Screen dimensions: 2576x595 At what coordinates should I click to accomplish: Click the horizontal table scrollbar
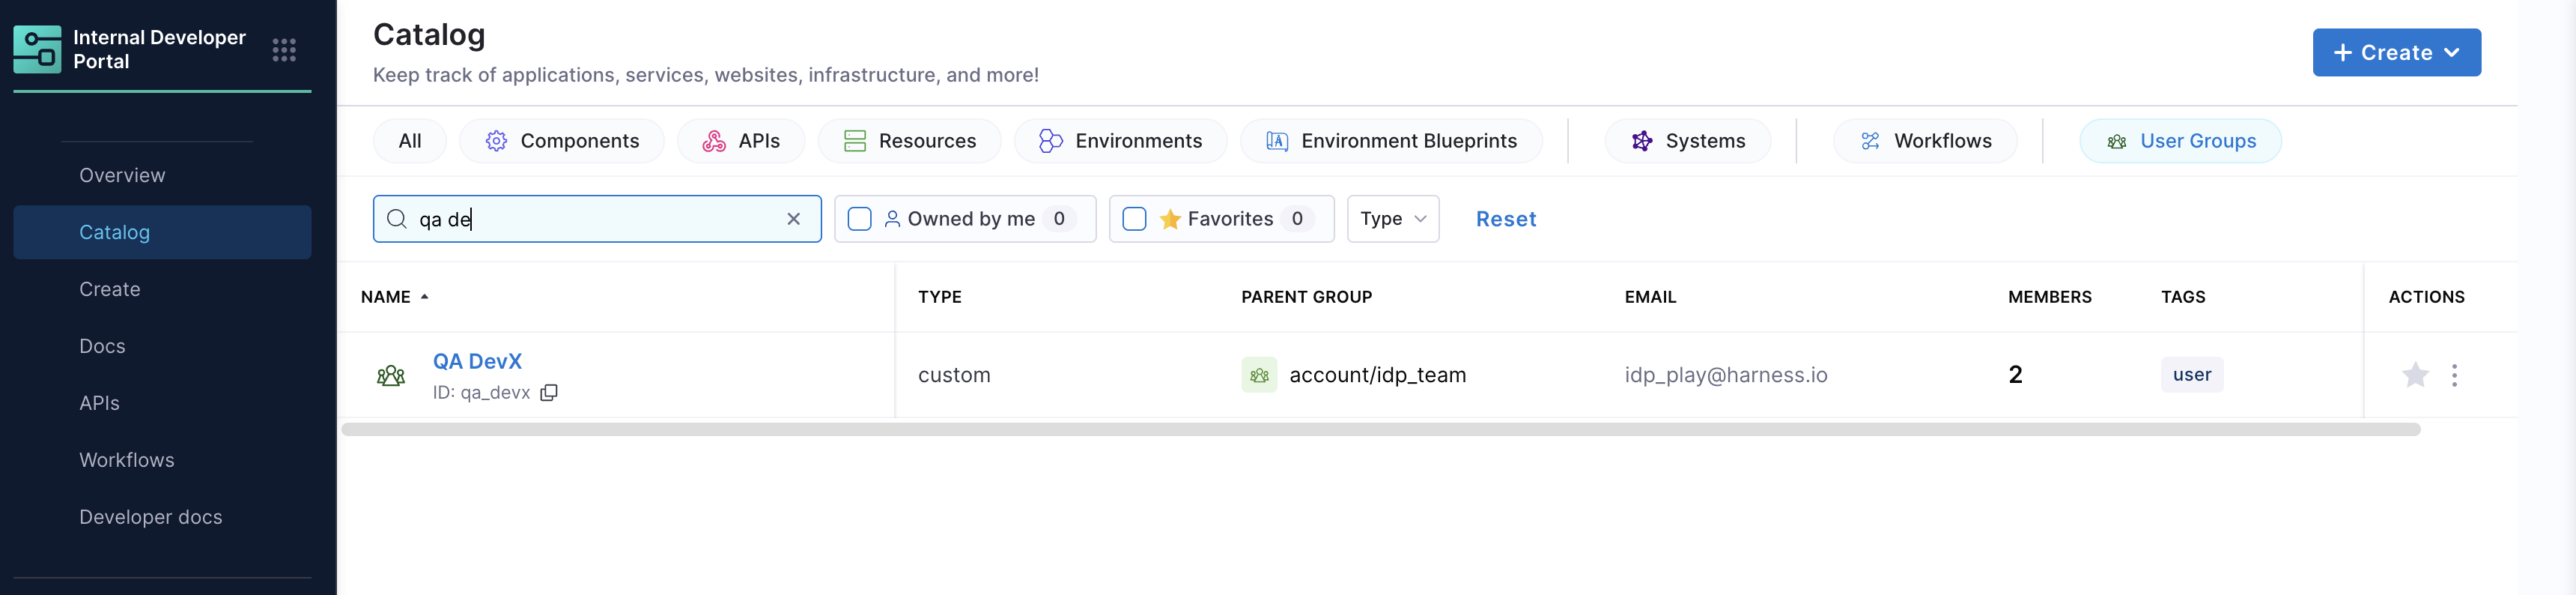(x=1380, y=429)
